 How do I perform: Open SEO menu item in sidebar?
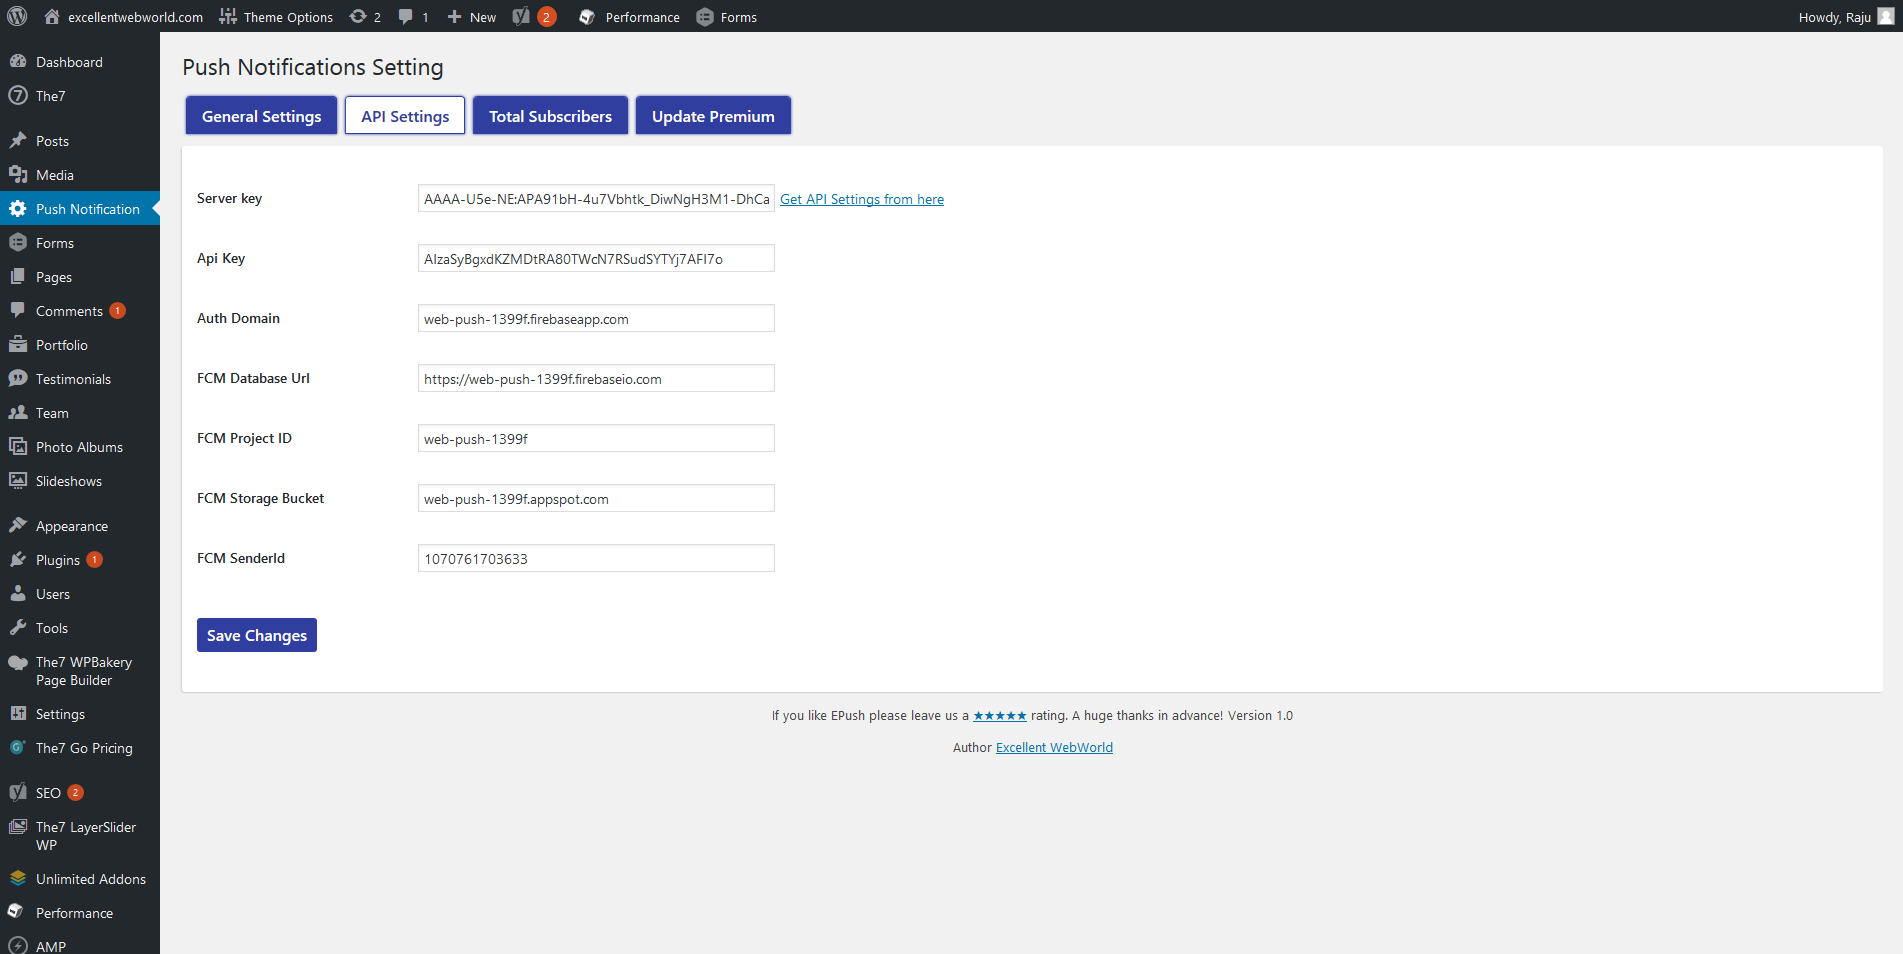80,792
